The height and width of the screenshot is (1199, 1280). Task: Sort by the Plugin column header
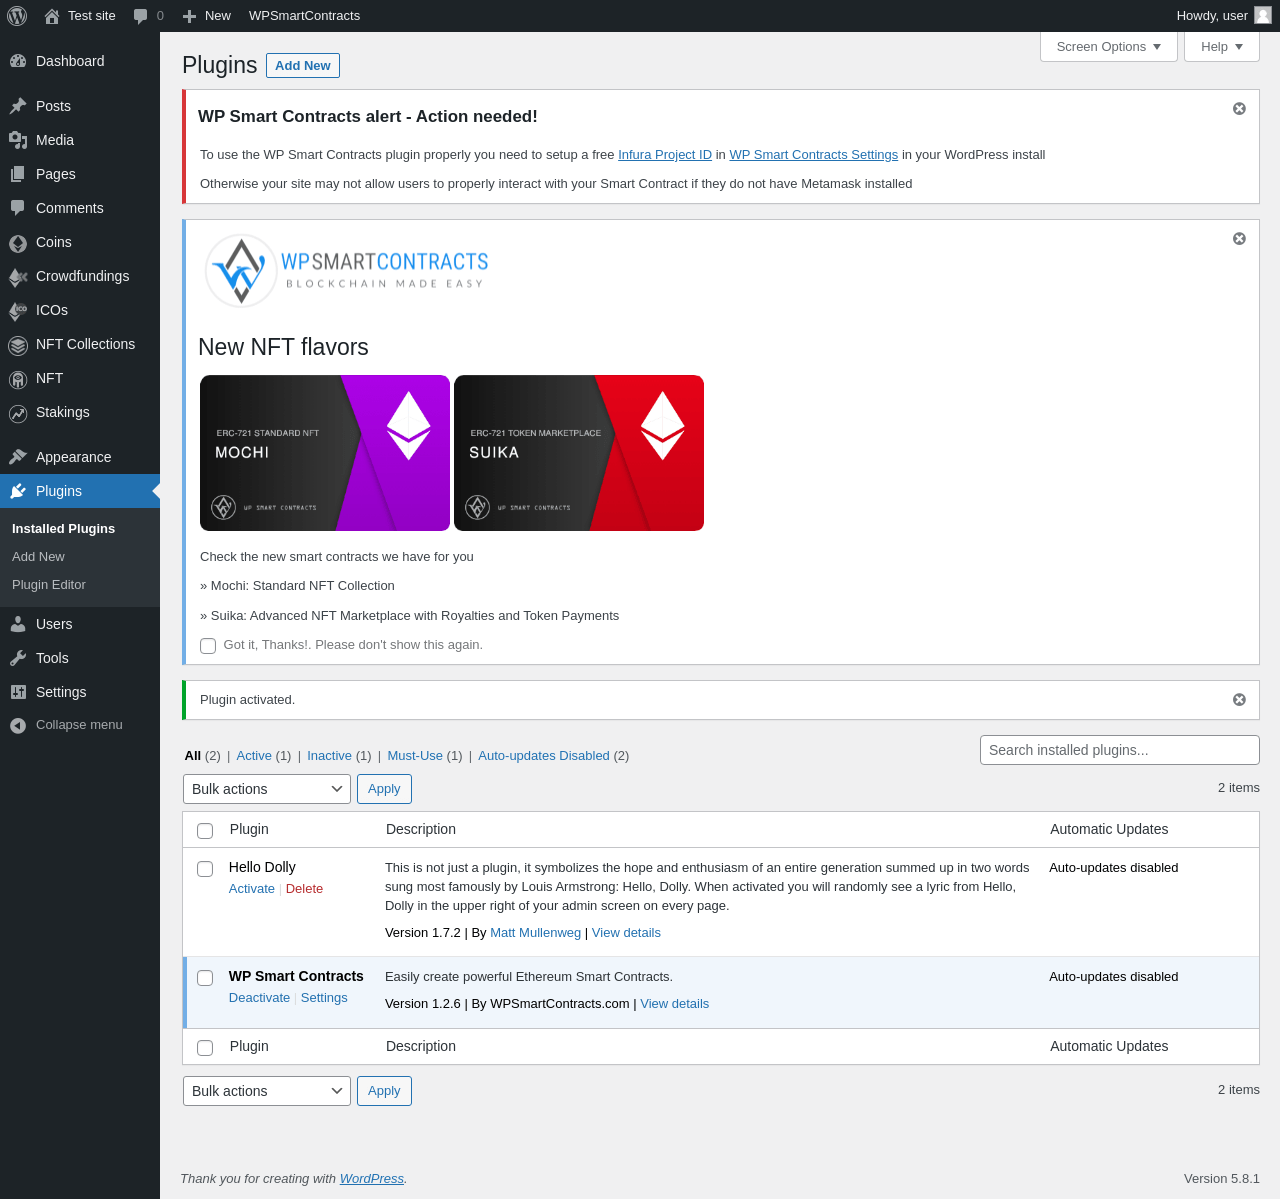point(249,829)
